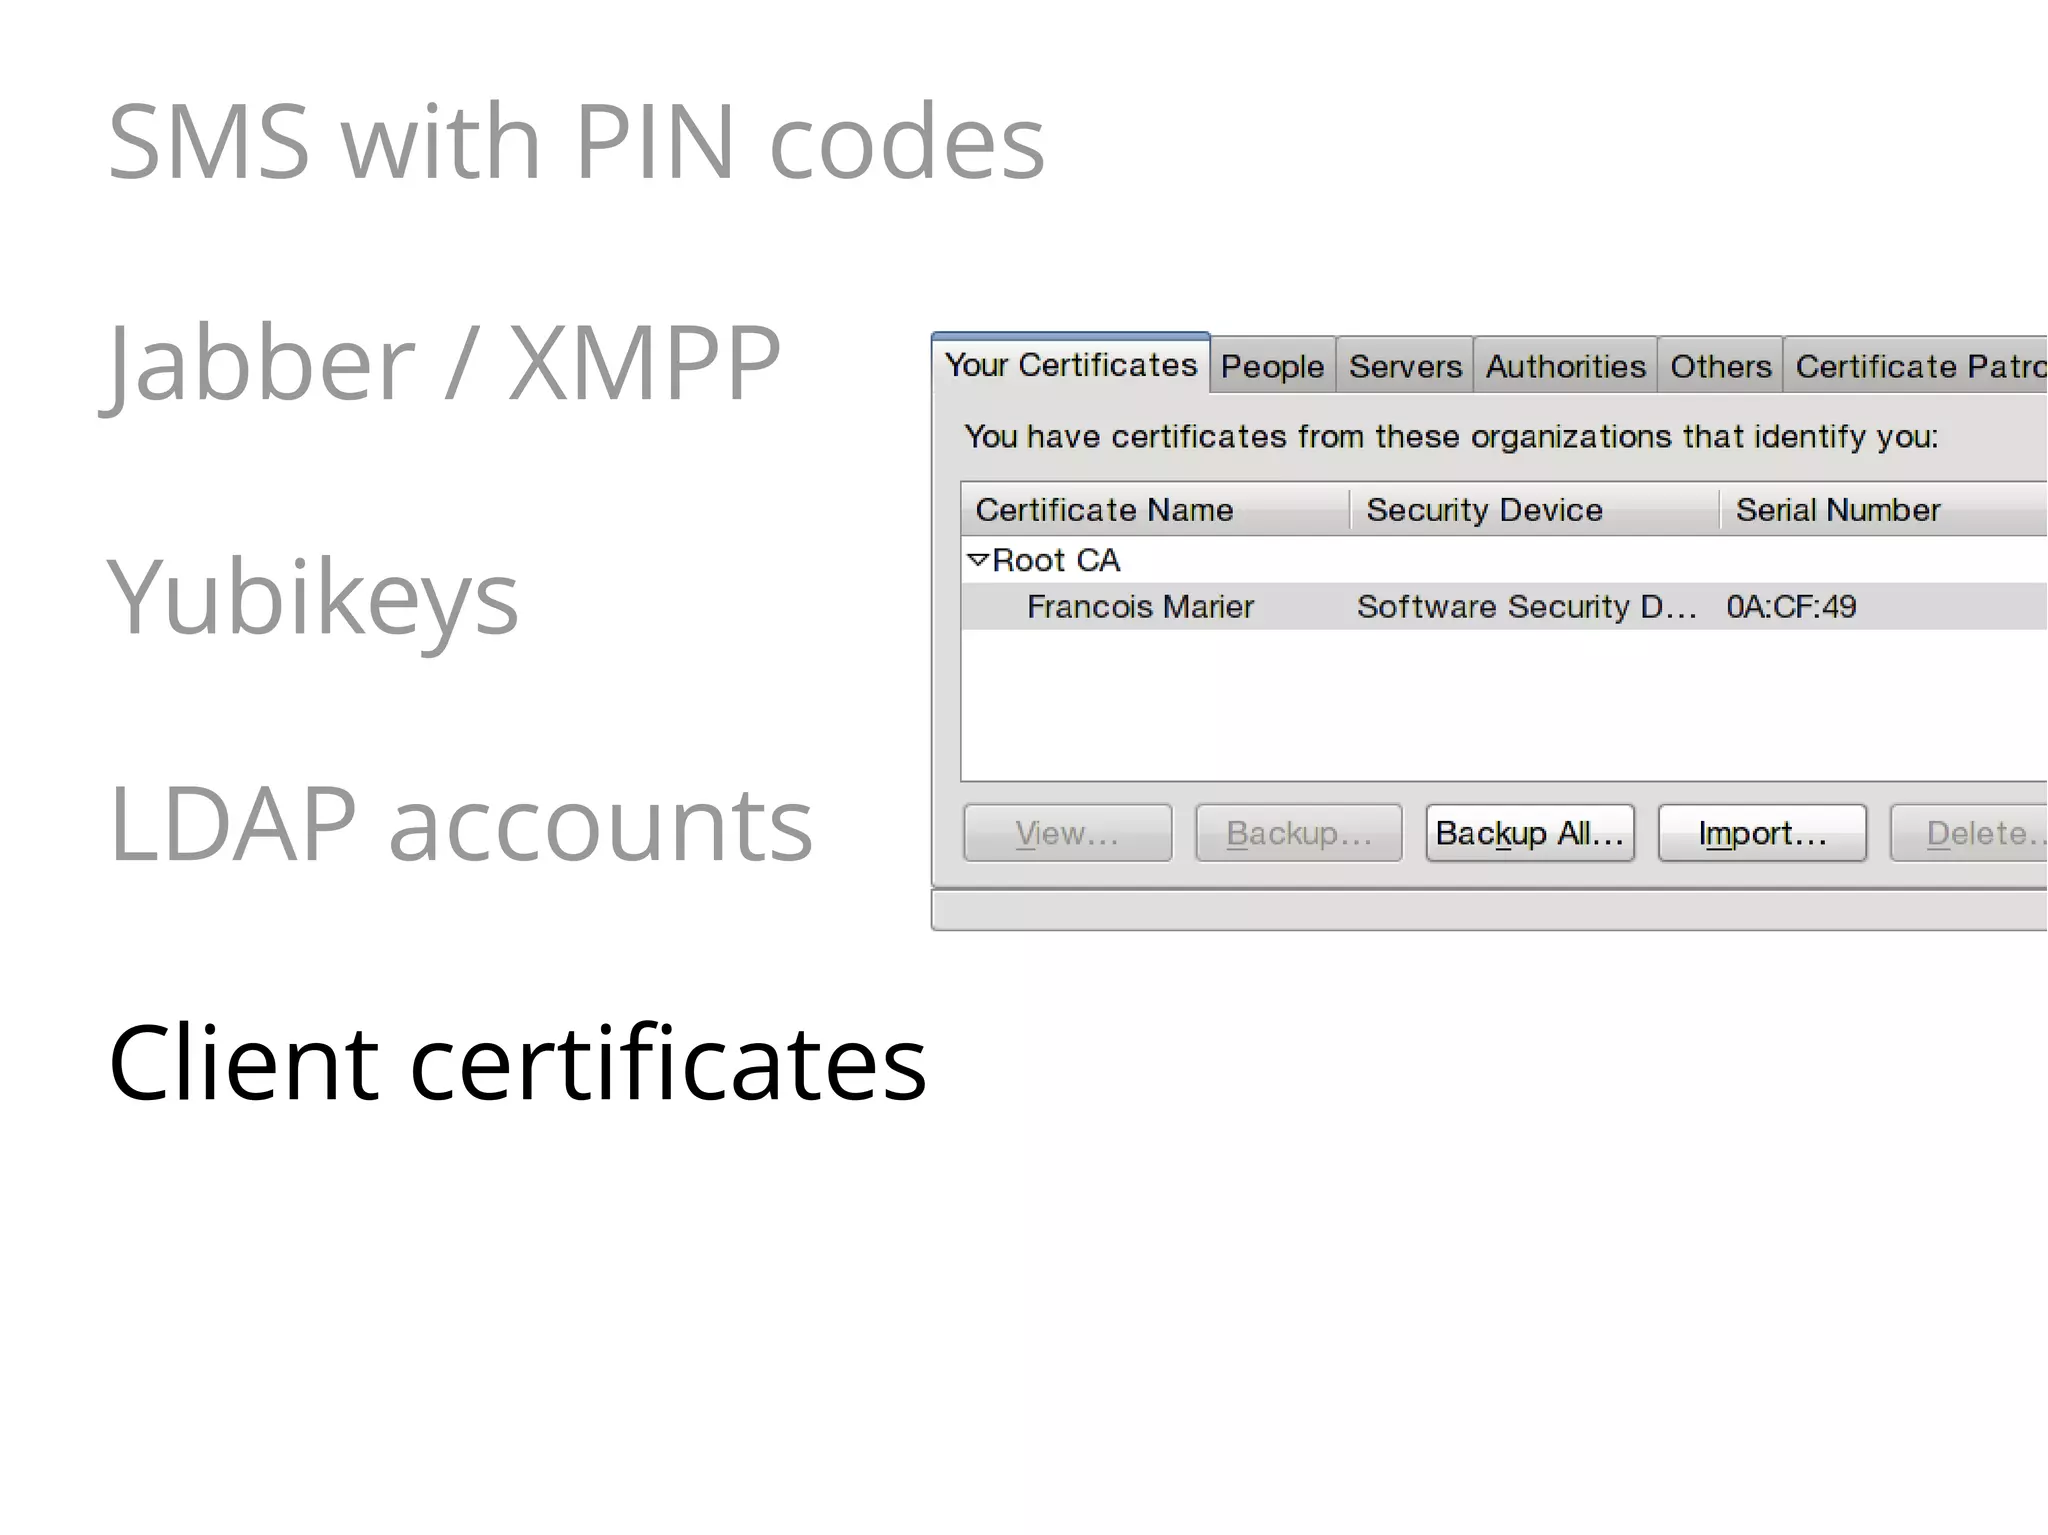2048x1535 pixels.
Task: Click the Backup... button
Action: (1299, 833)
